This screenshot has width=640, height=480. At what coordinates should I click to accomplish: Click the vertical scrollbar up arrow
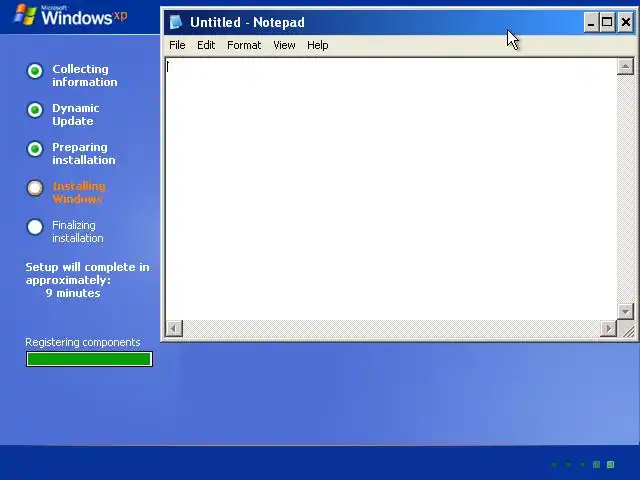point(625,67)
